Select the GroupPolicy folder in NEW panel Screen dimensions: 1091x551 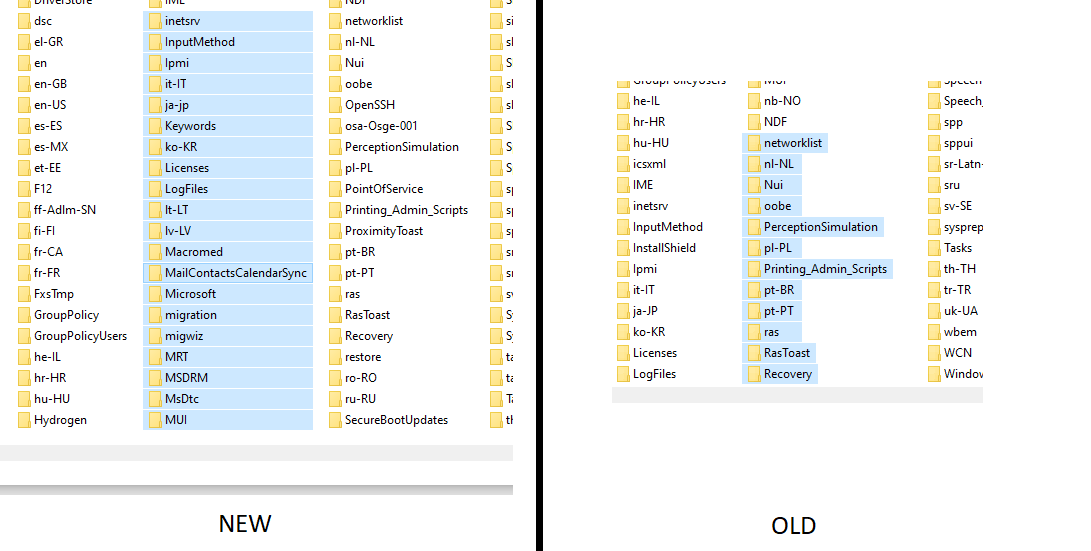(66, 314)
